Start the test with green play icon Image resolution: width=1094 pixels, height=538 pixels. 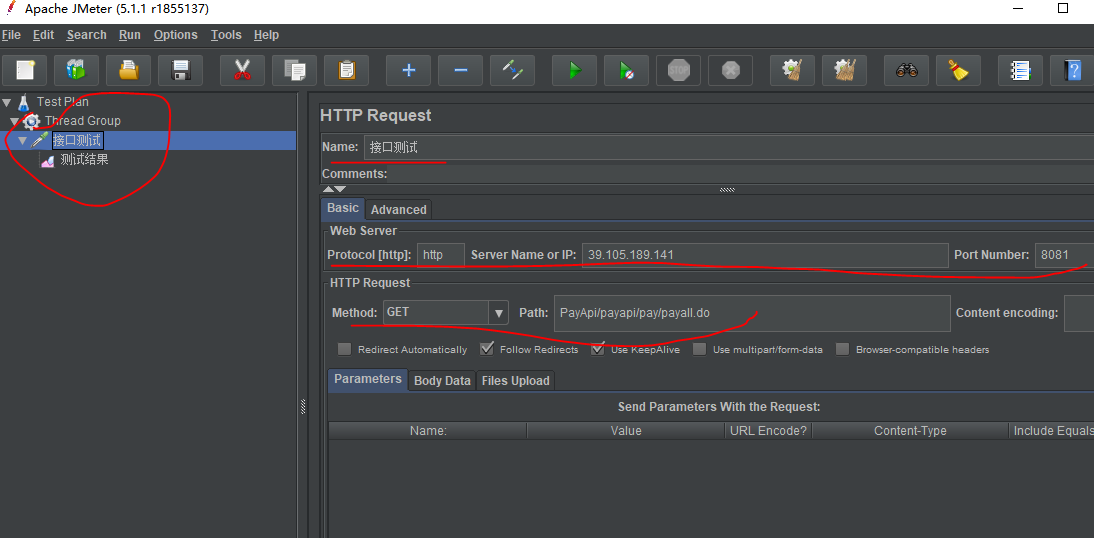click(574, 70)
